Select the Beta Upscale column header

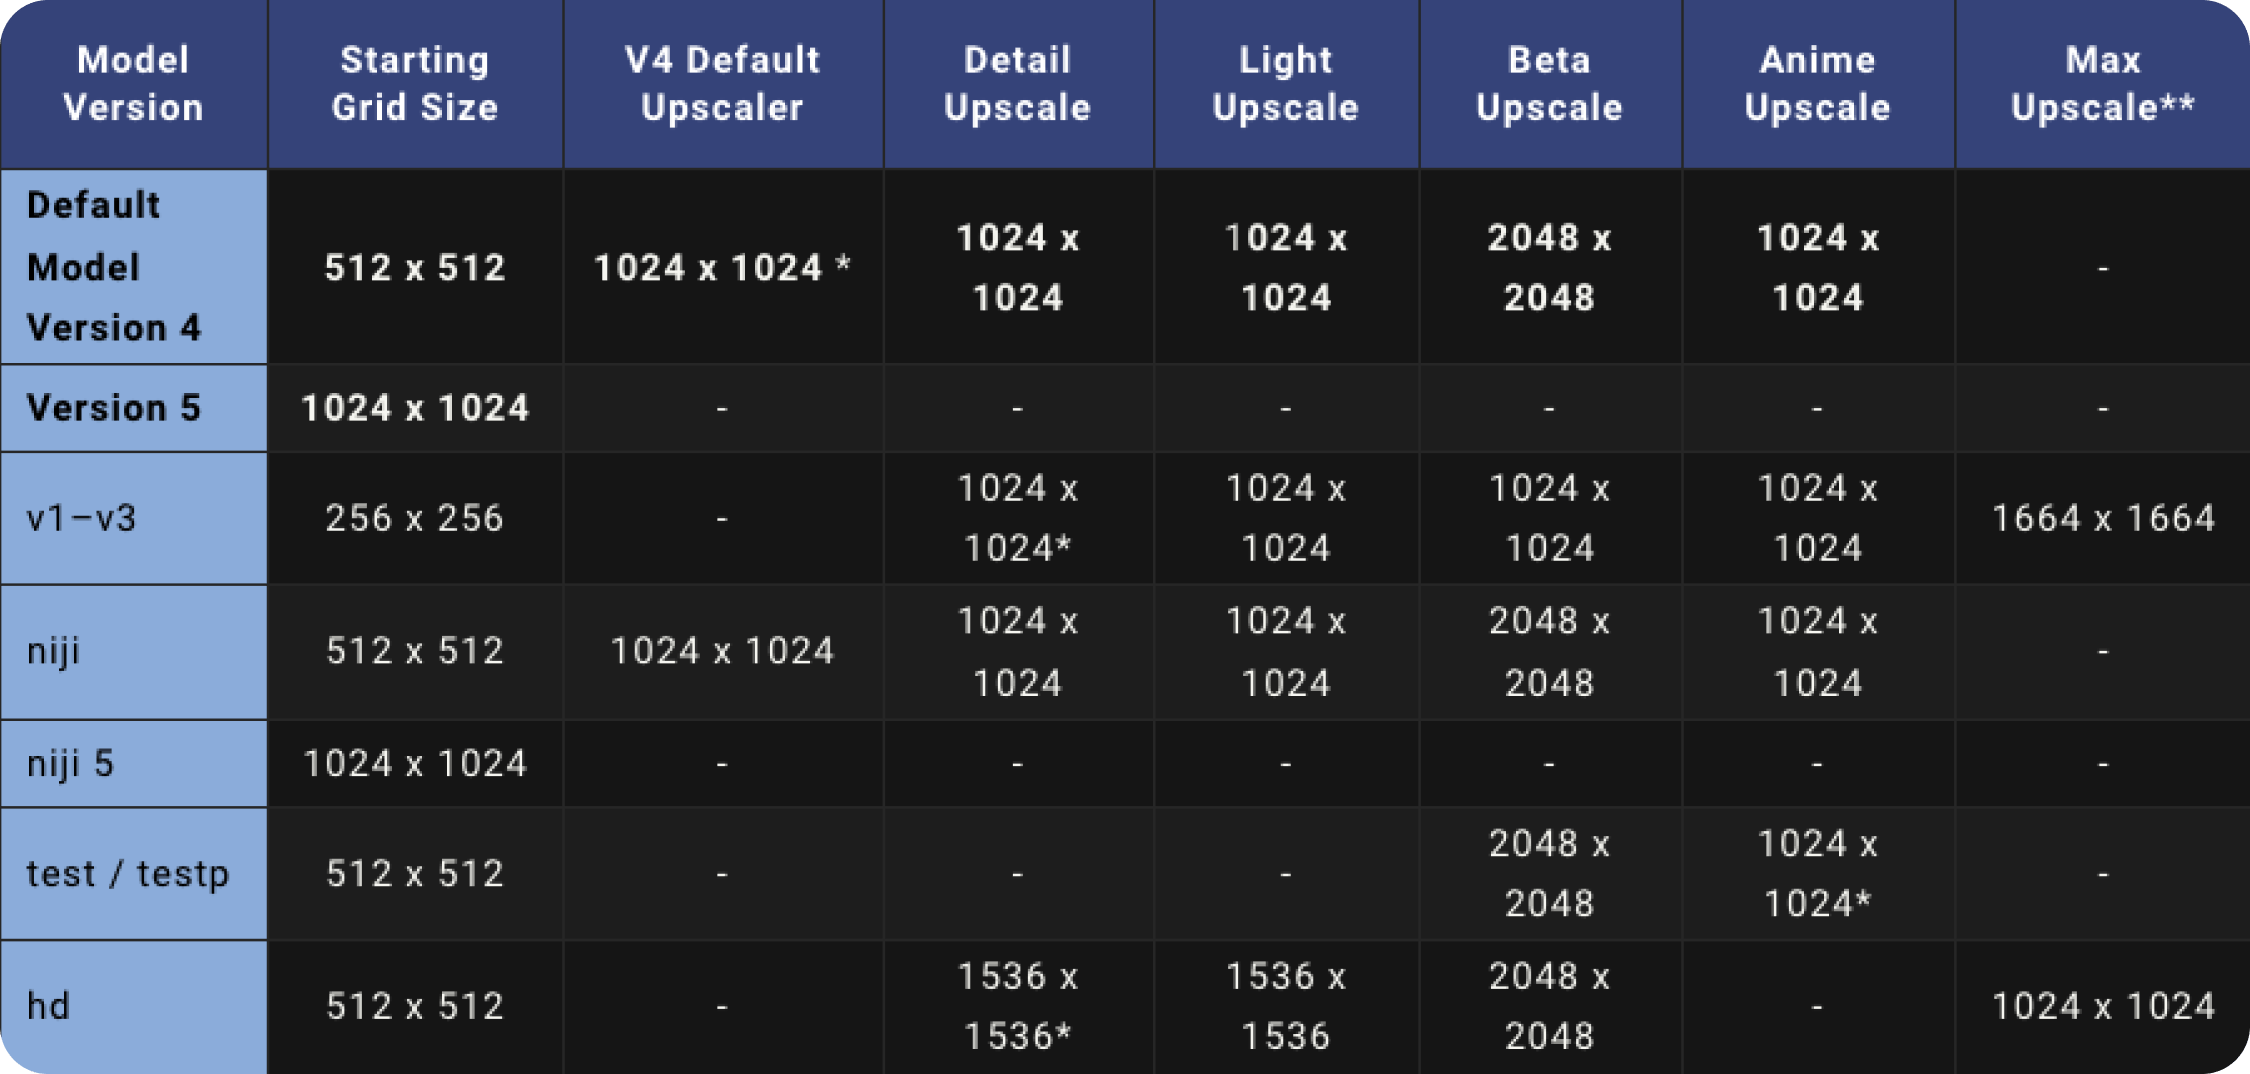[x=1549, y=84]
